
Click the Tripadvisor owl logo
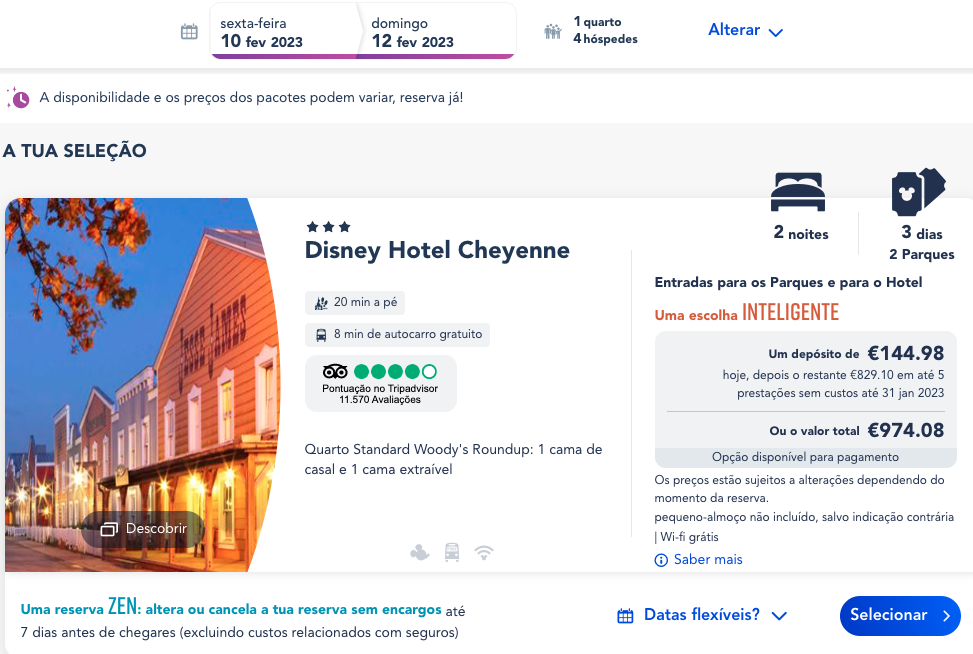[x=335, y=372]
